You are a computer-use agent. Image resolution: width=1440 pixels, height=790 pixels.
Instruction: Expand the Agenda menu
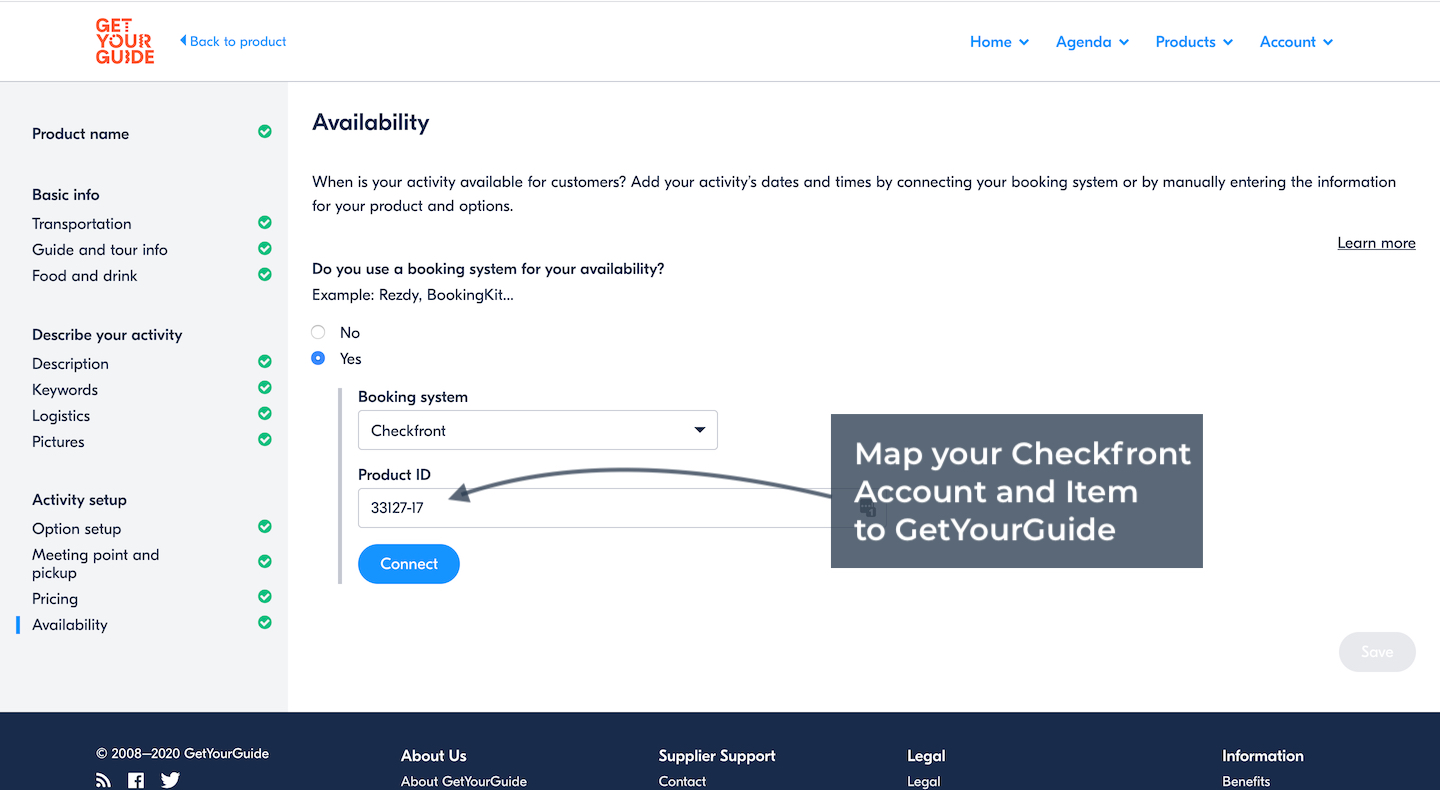pos(1092,42)
